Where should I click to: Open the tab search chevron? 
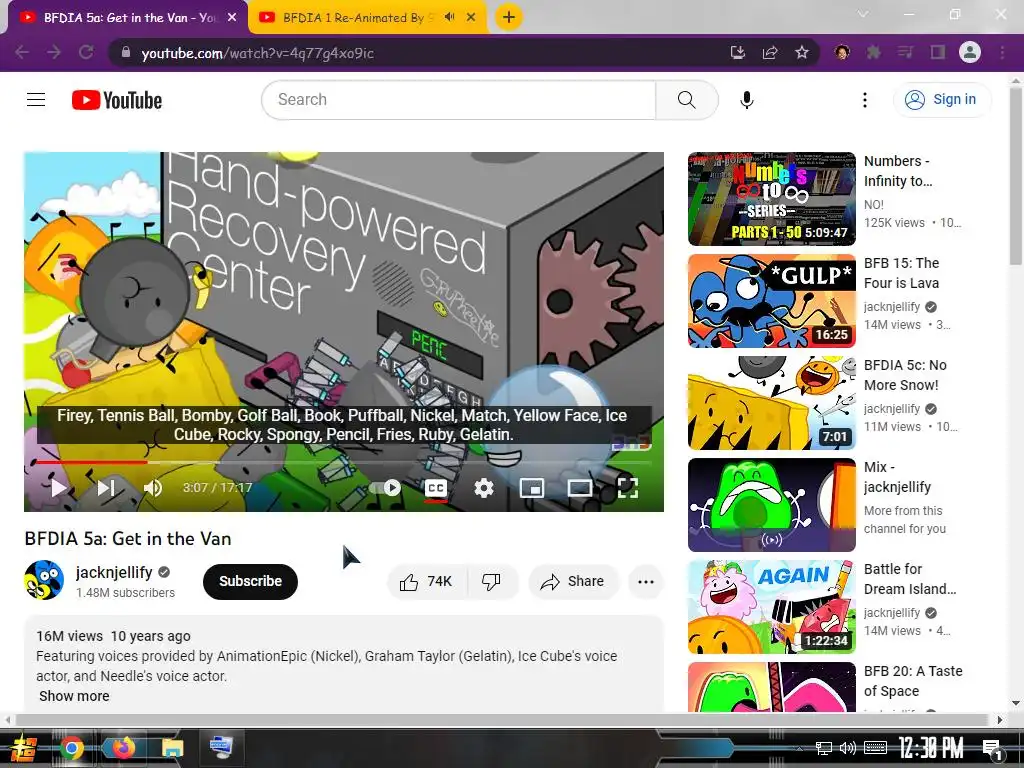pyautogui.click(x=863, y=14)
